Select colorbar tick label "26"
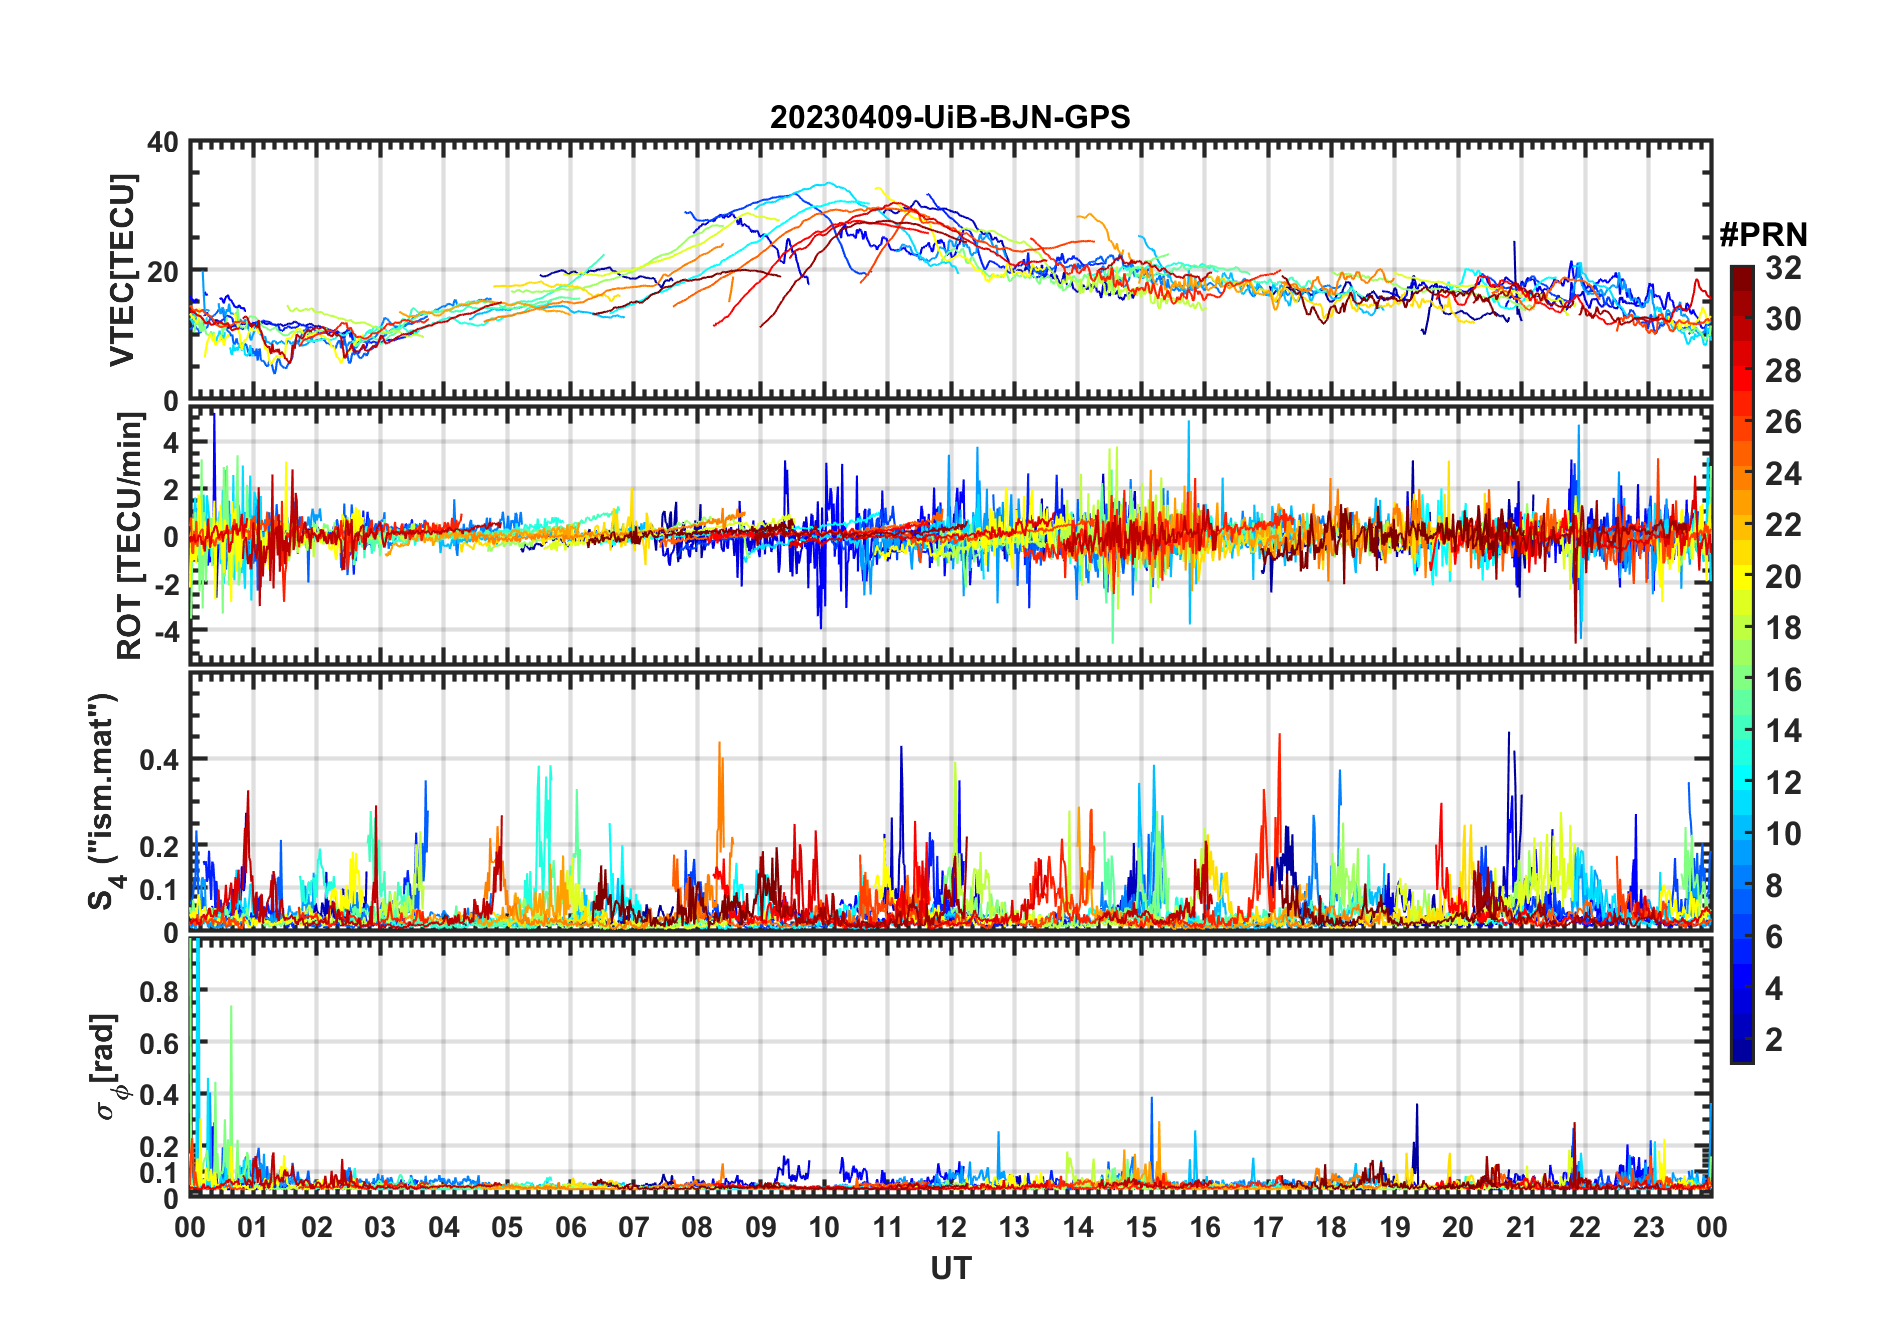This screenshot has width=1902, height=1330. 1783,422
